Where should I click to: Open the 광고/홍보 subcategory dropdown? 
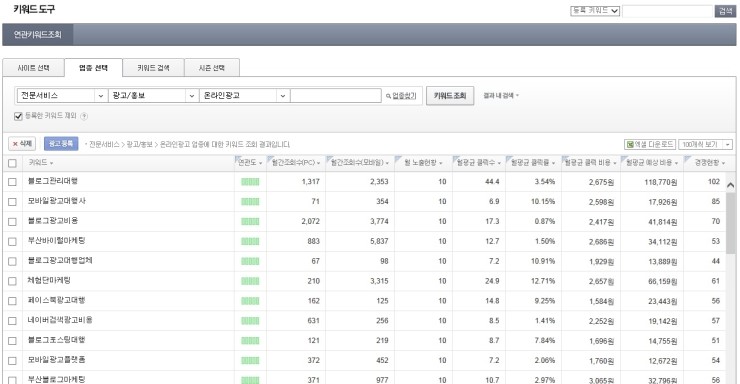[153, 95]
